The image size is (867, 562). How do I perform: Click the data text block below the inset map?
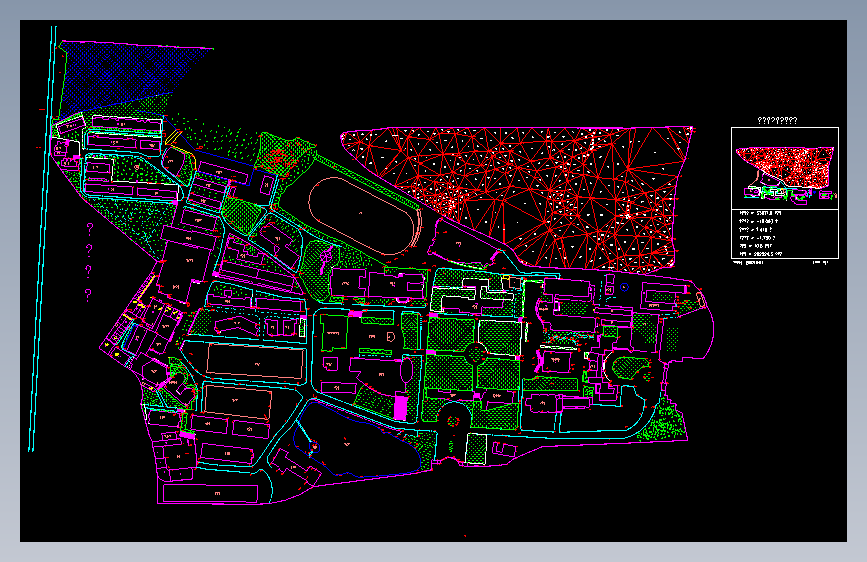(x=760, y=233)
